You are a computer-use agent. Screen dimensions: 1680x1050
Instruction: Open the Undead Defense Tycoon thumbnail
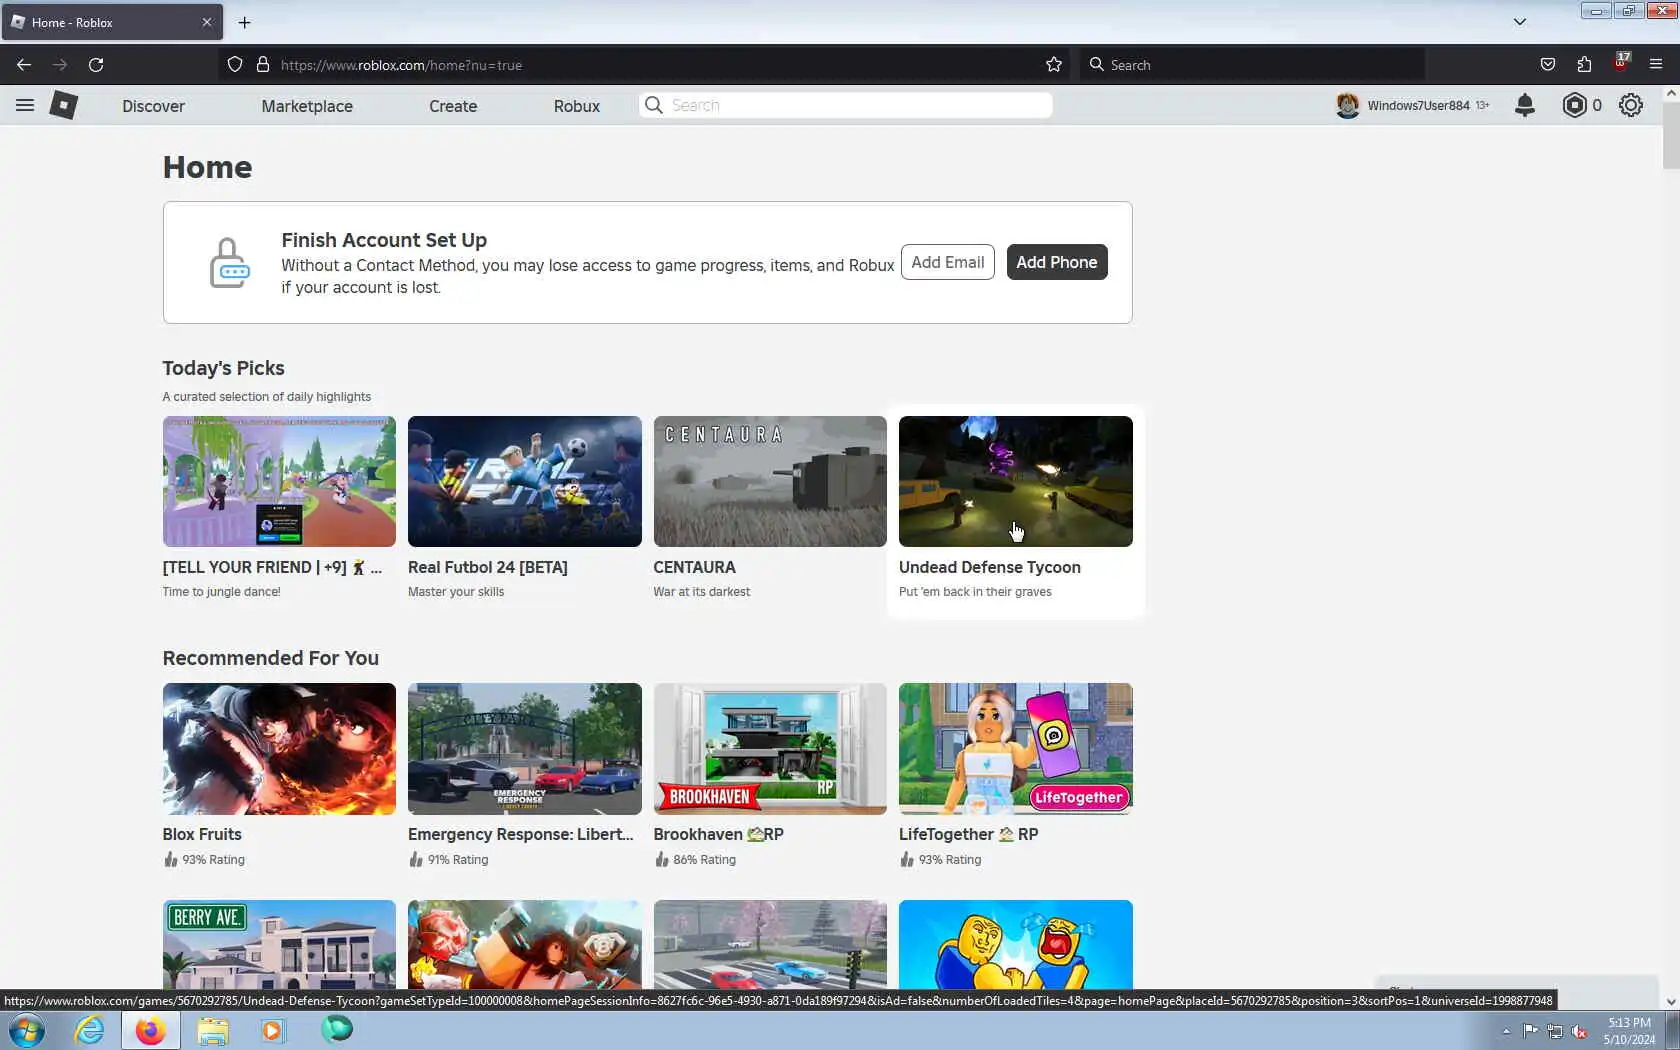(1015, 481)
